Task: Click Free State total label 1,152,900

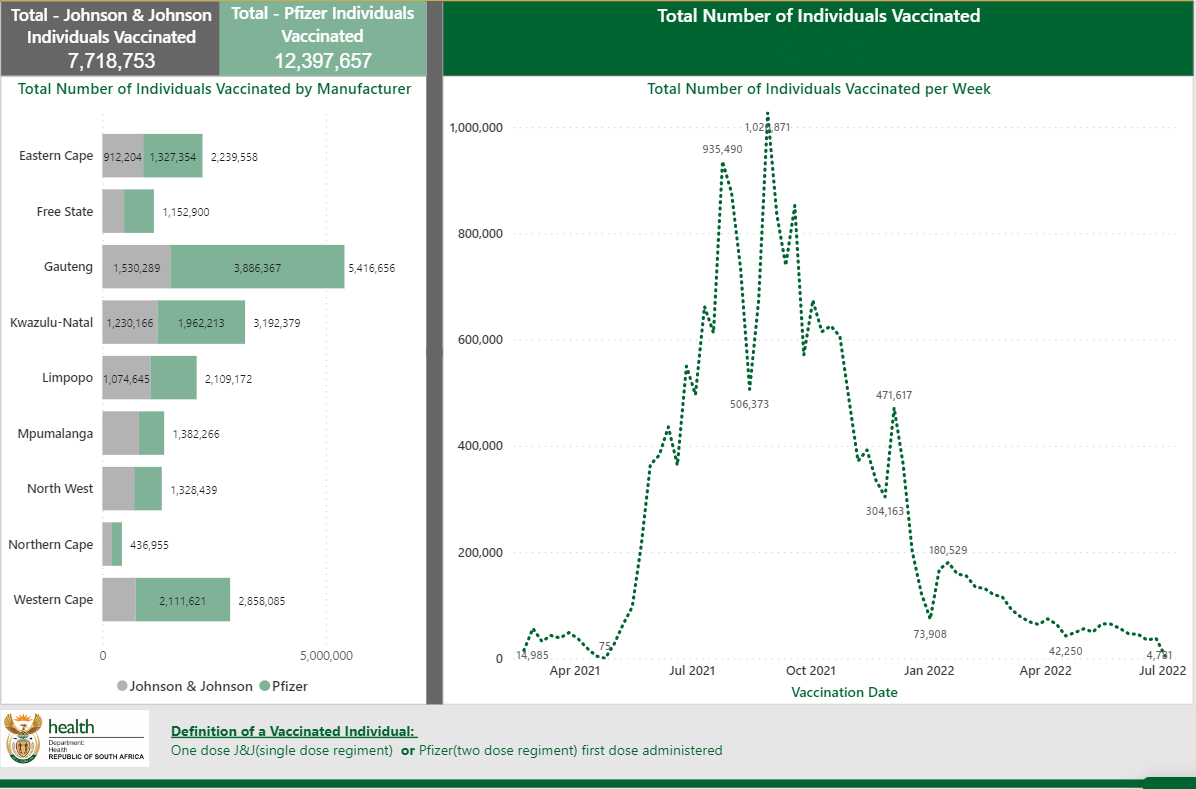Action: click(186, 212)
